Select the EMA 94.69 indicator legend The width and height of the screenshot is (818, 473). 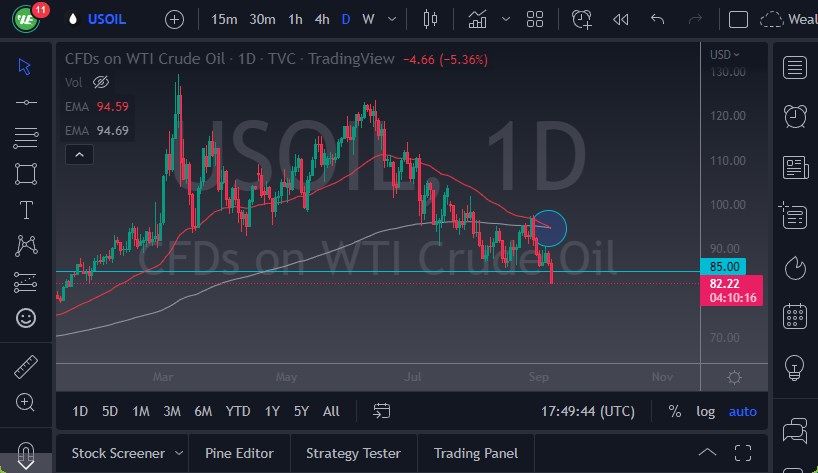point(97,130)
